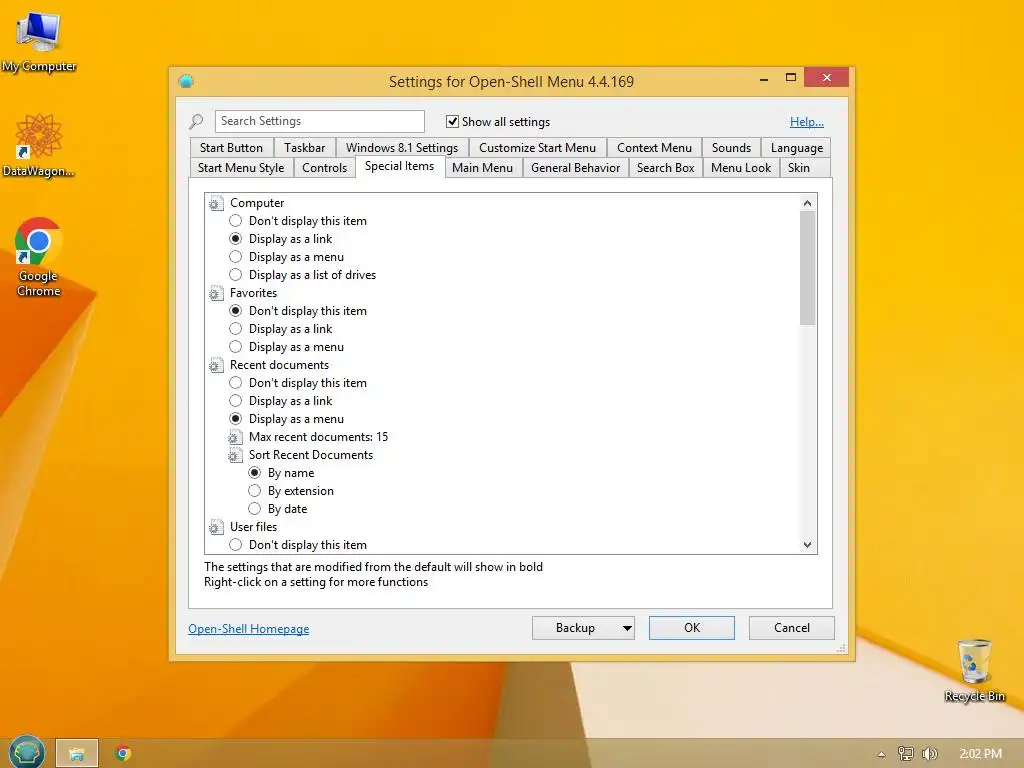This screenshot has height=768, width=1024.
Task: Select Computer: Display as a menu
Action: coord(236,257)
